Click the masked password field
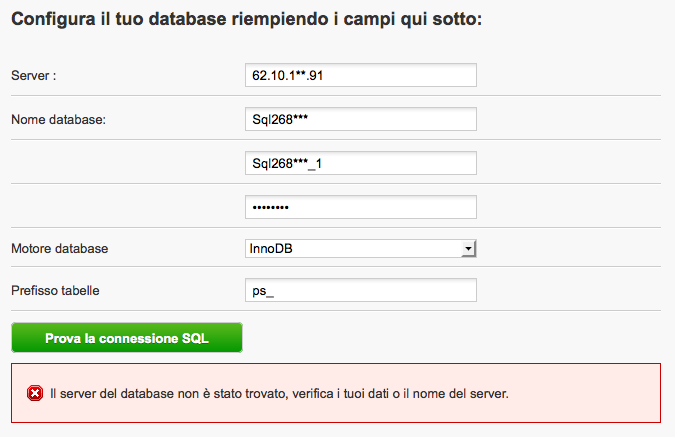The height and width of the screenshot is (438, 696). (x=360, y=207)
